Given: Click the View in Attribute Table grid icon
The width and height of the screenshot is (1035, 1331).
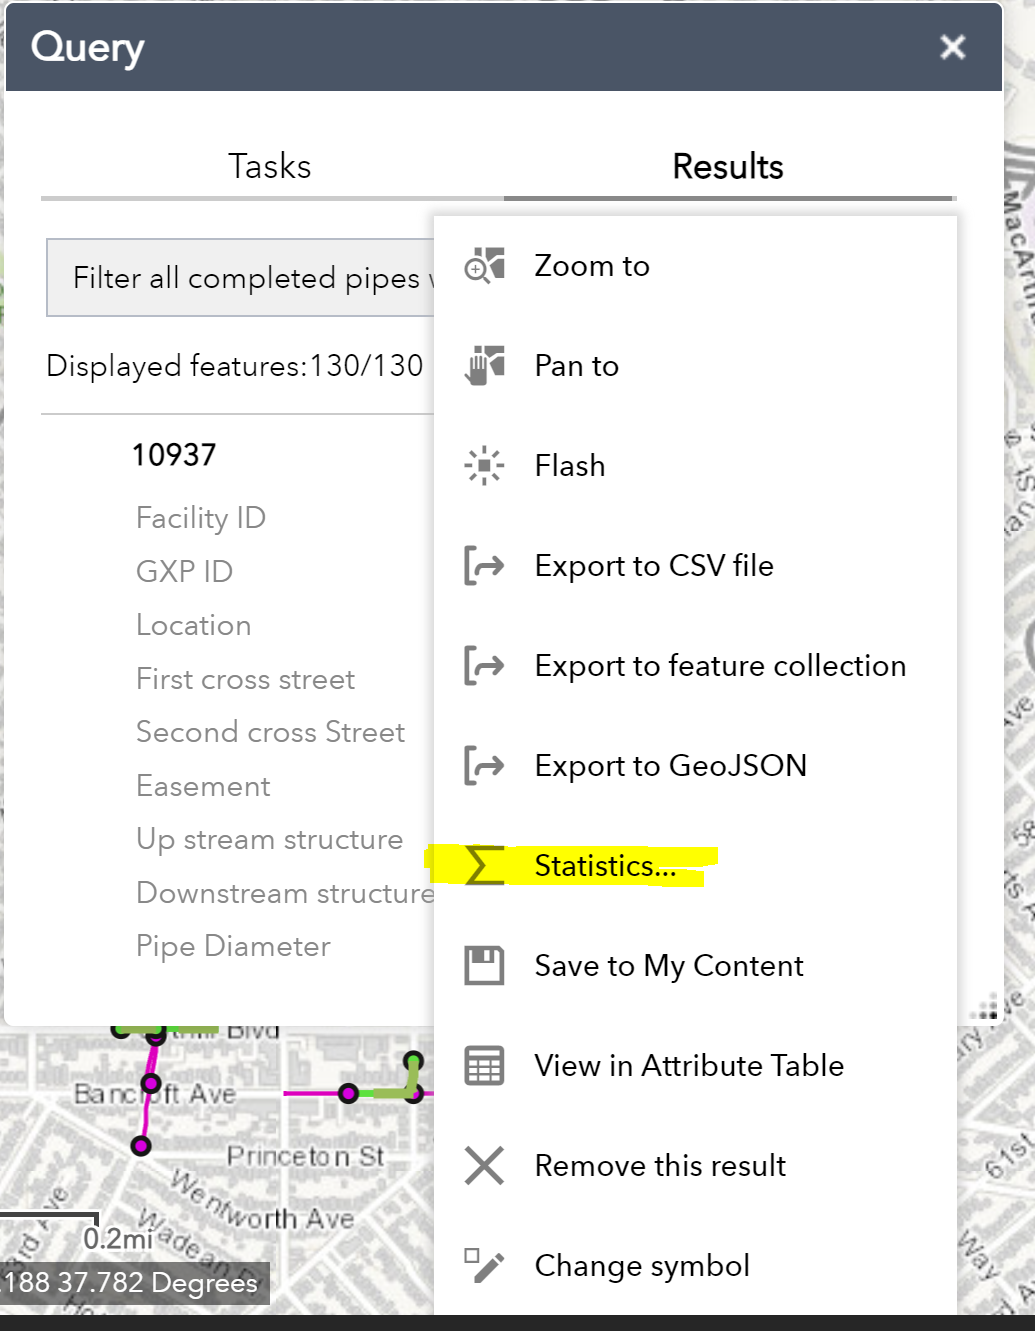Looking at the screenshot, I should (x=483, y=1066).
